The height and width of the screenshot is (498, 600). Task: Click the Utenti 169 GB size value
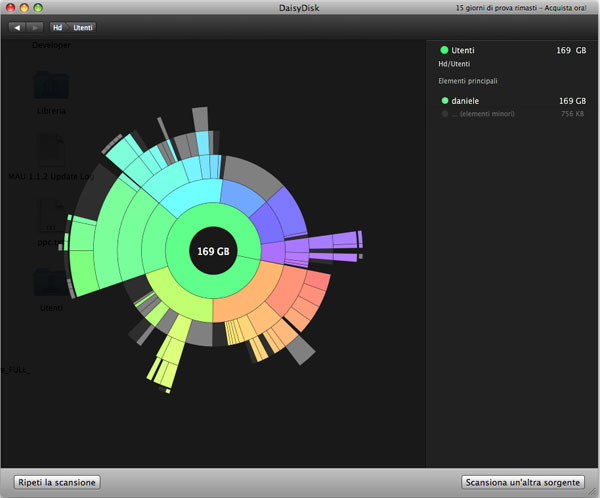(571, 50)
